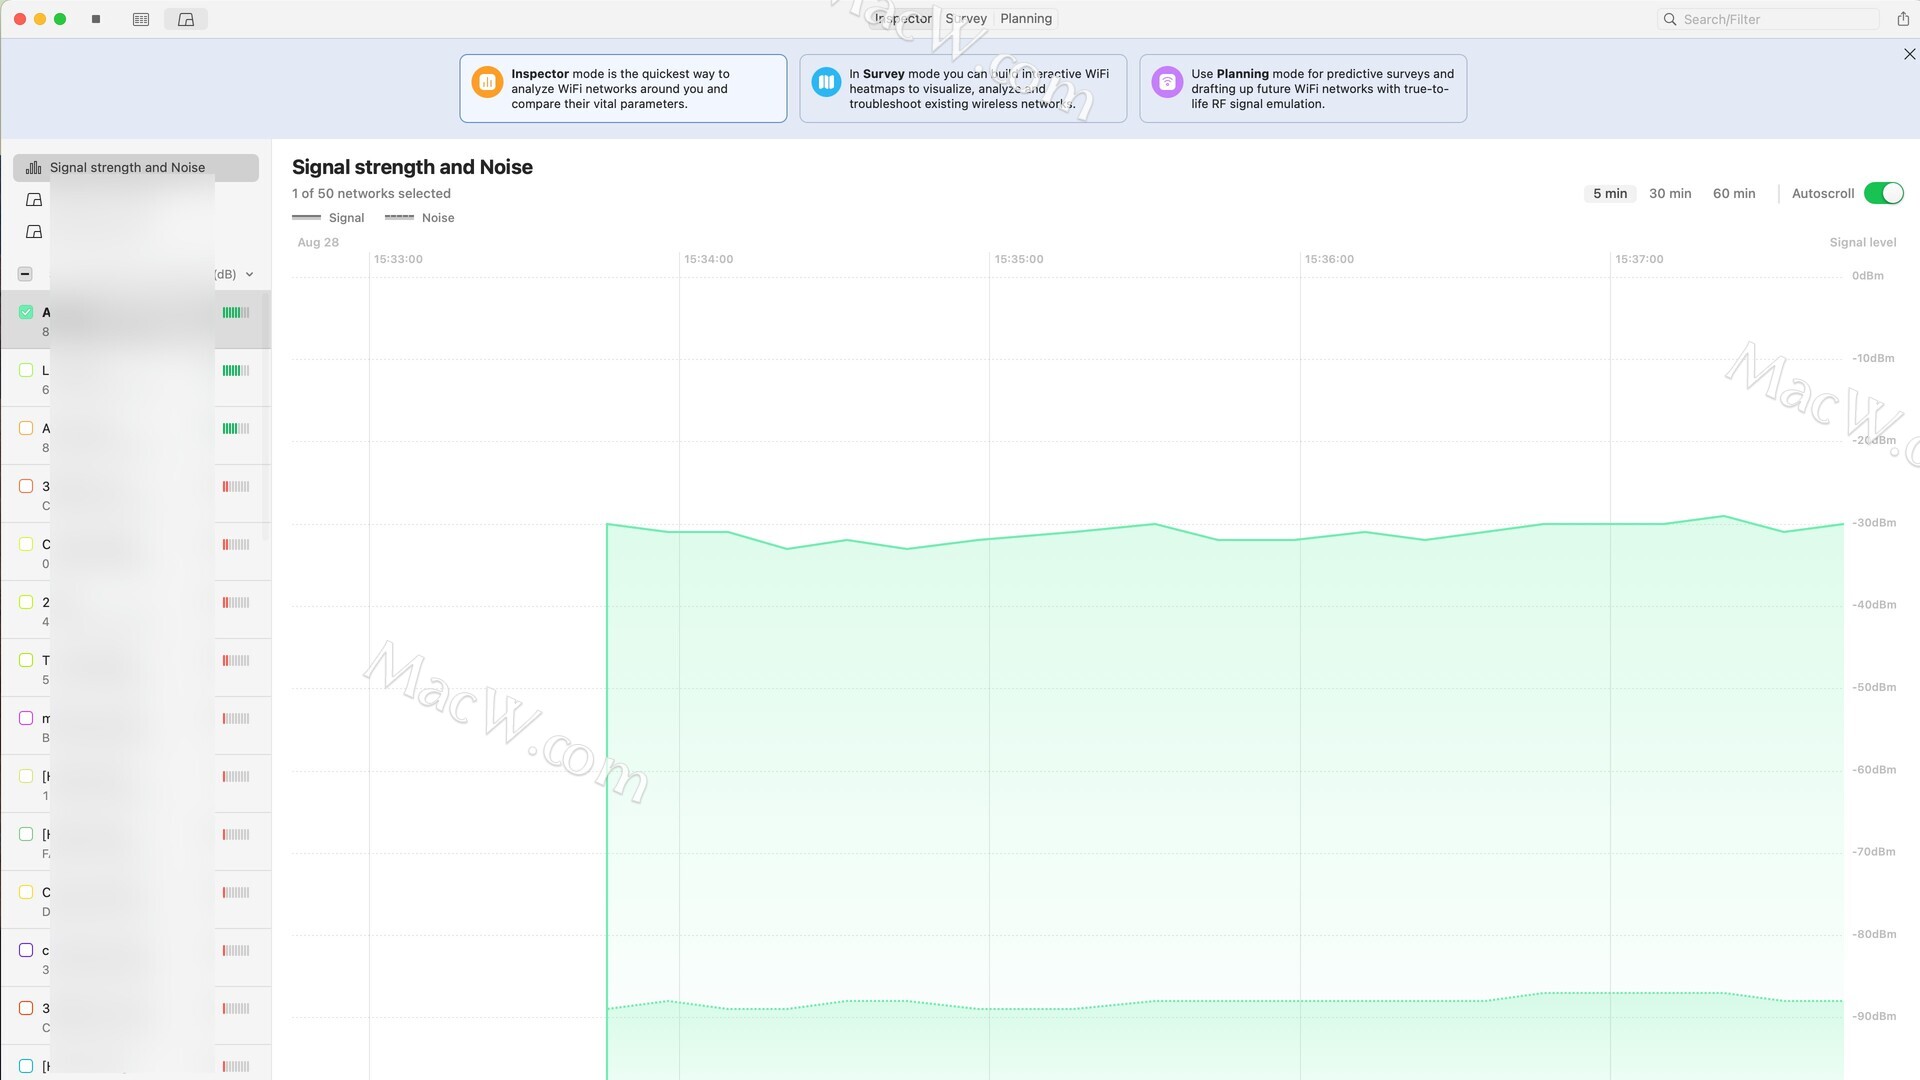Switch to the table list view icon
The width and height of the screenshot is (1920, 1080).
(x=141, y=19)
